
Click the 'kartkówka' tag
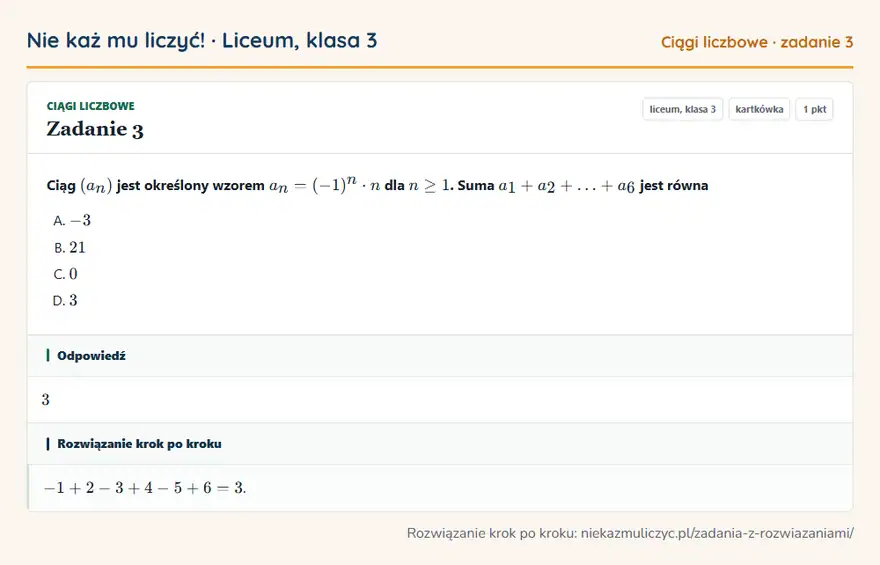(759, 109)
